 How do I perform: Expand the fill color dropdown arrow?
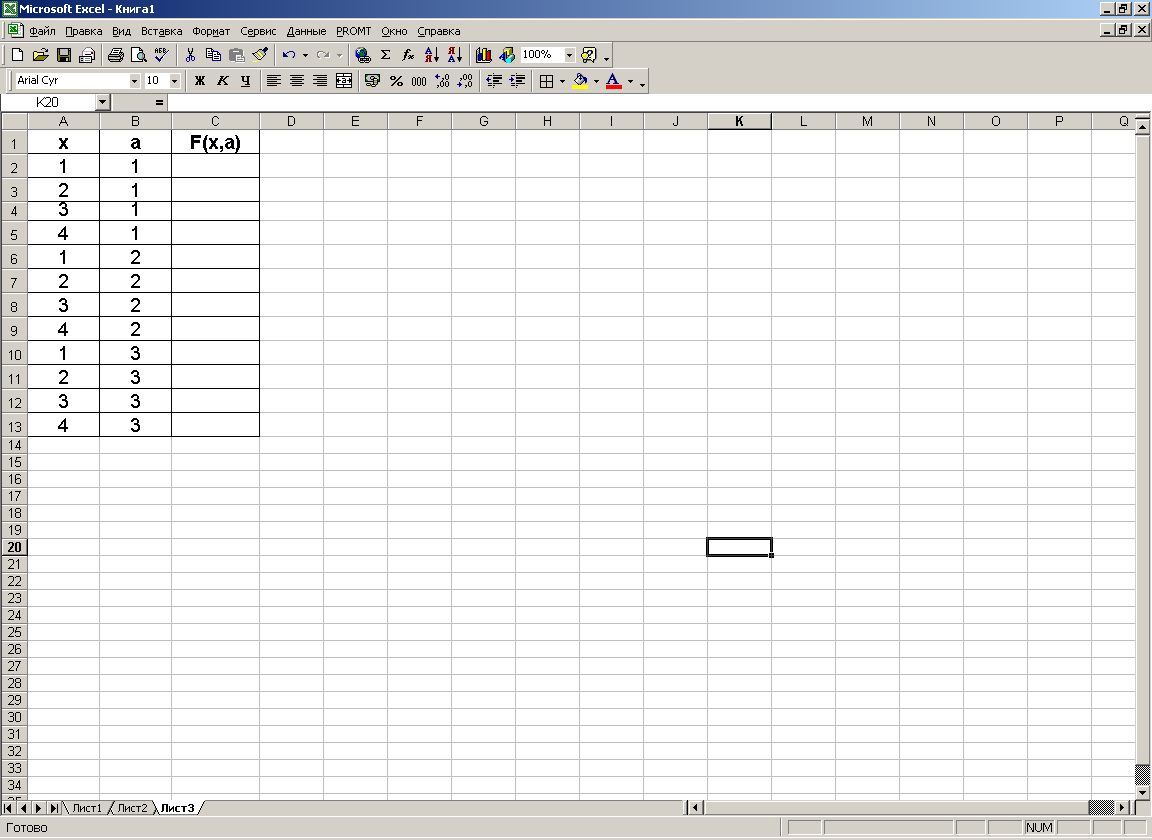click(x=597, y=81)
